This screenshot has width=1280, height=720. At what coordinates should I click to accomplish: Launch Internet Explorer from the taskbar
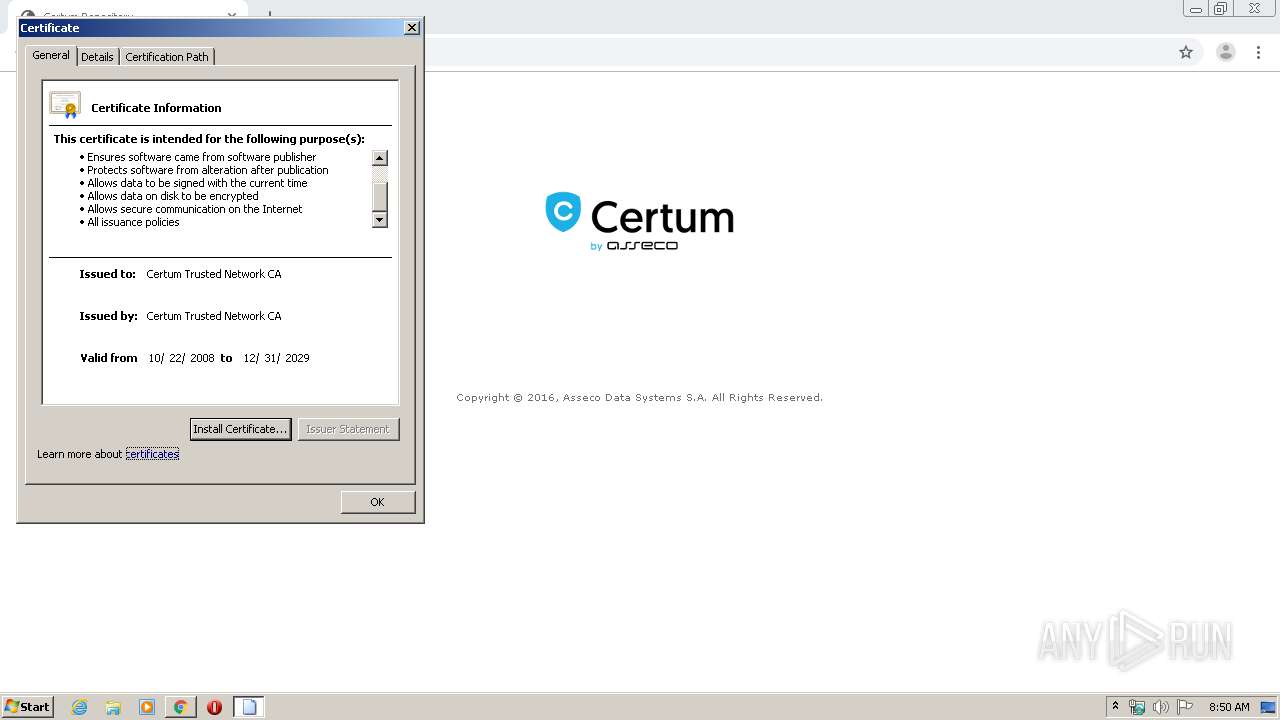tap(80, 707)
